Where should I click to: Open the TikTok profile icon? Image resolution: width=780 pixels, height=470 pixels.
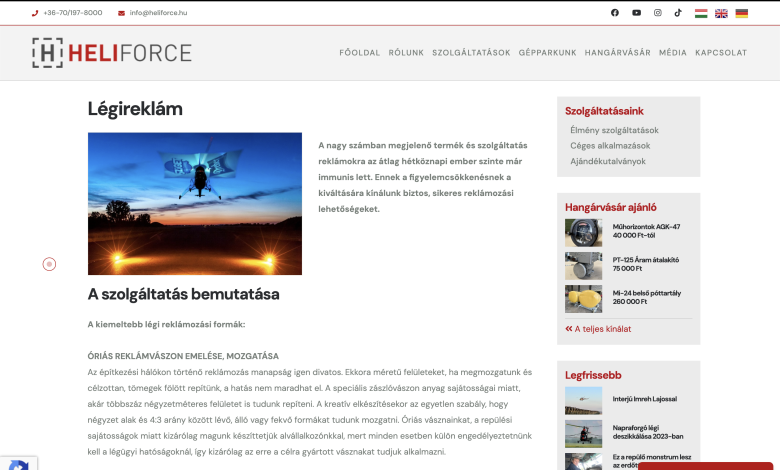(x=677, y=13)
